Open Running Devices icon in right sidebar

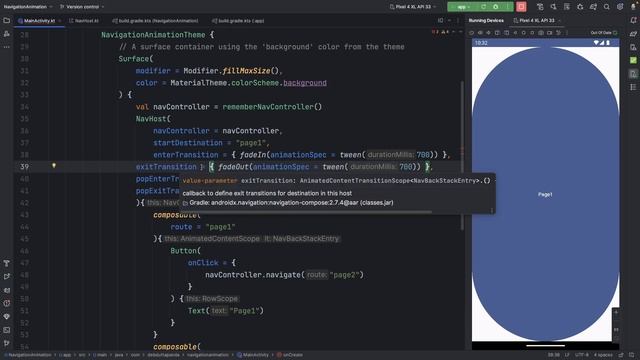point(633,74)
